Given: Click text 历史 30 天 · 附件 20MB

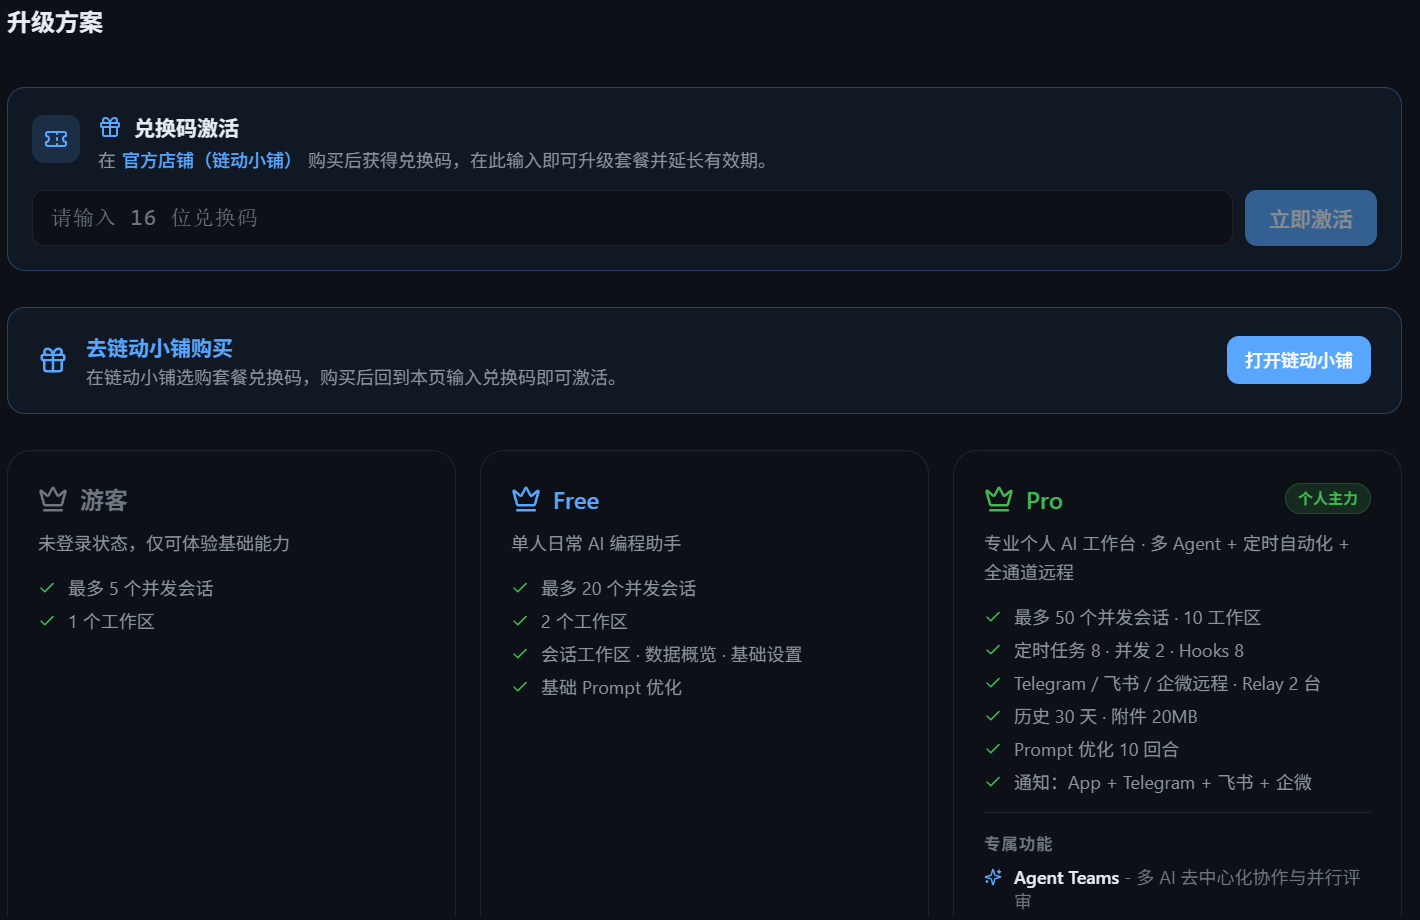Looking at the screenshot, I should 1105,716.
